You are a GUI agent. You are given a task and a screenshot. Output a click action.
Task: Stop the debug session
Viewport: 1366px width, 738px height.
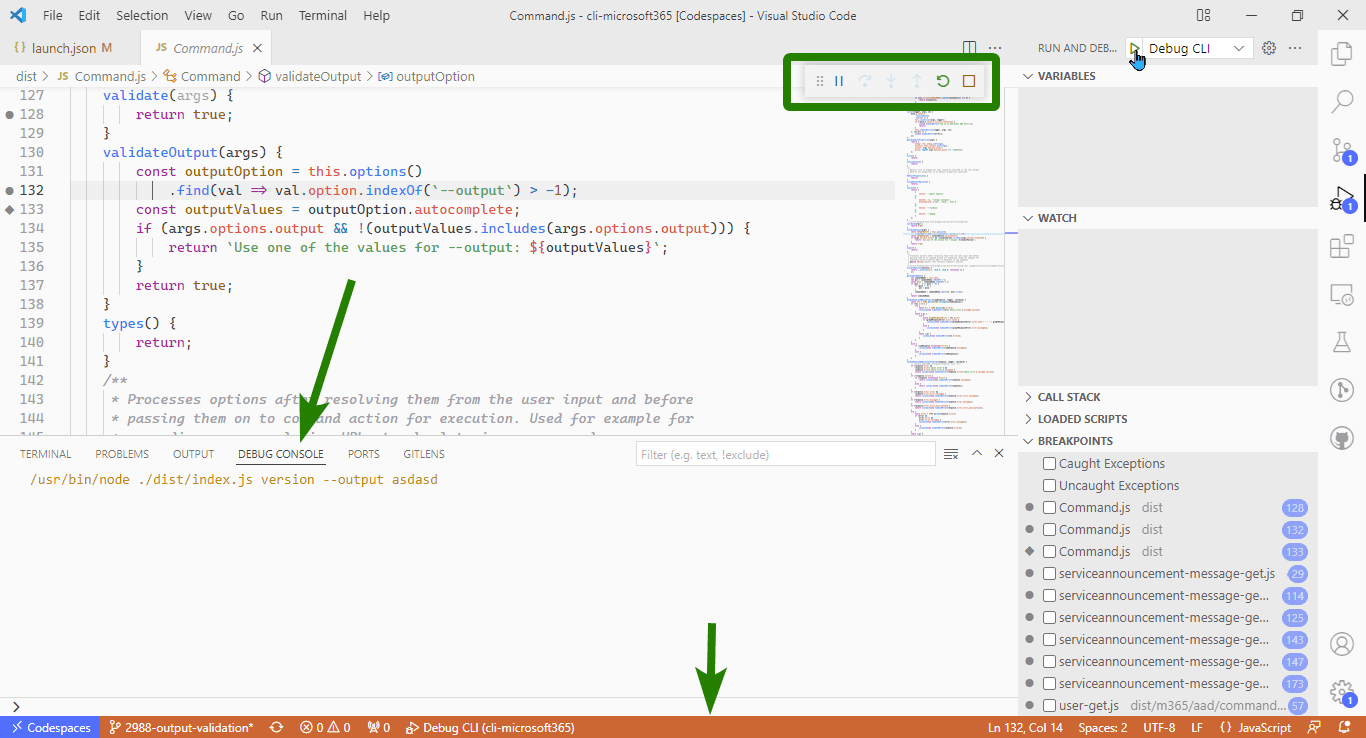pos(968,81)
